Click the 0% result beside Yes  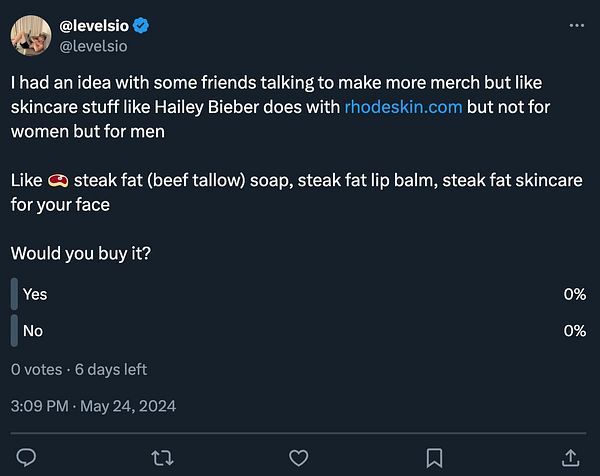point(574,294)
